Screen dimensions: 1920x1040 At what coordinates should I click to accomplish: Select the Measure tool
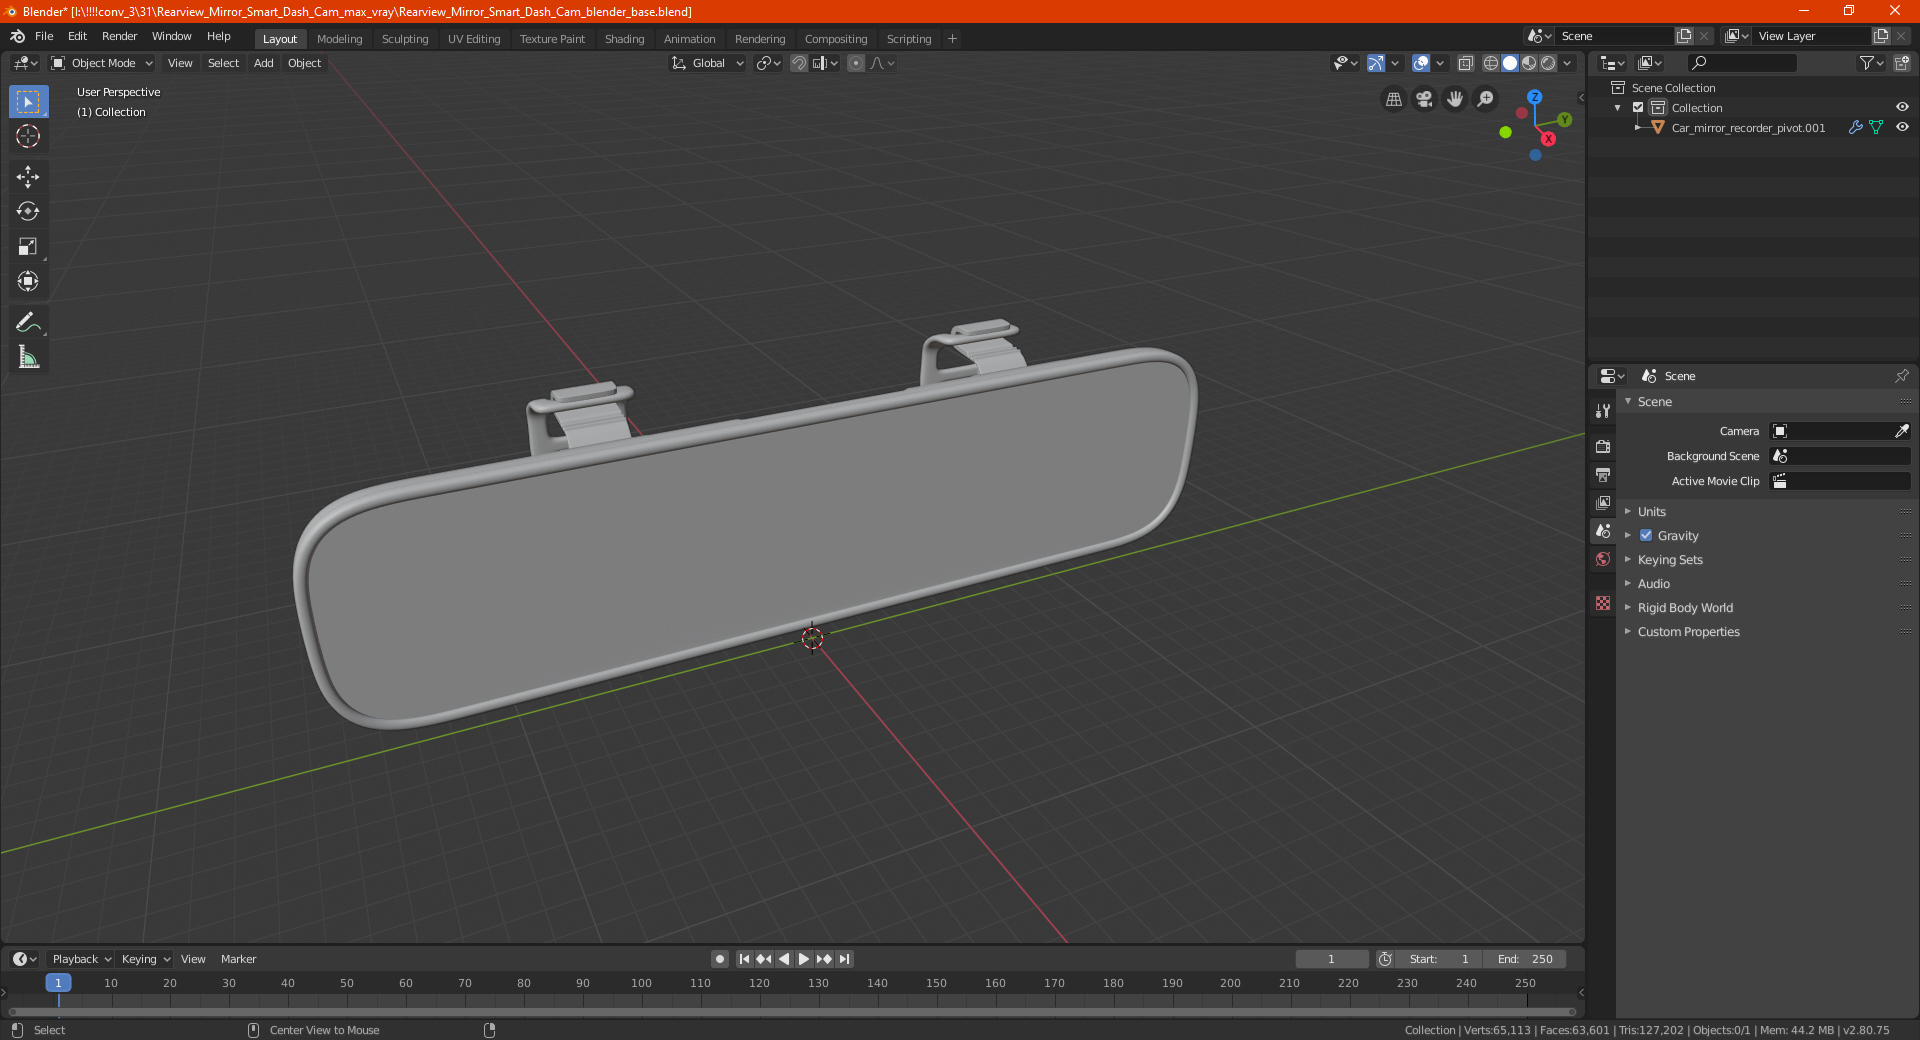(28, 357)
